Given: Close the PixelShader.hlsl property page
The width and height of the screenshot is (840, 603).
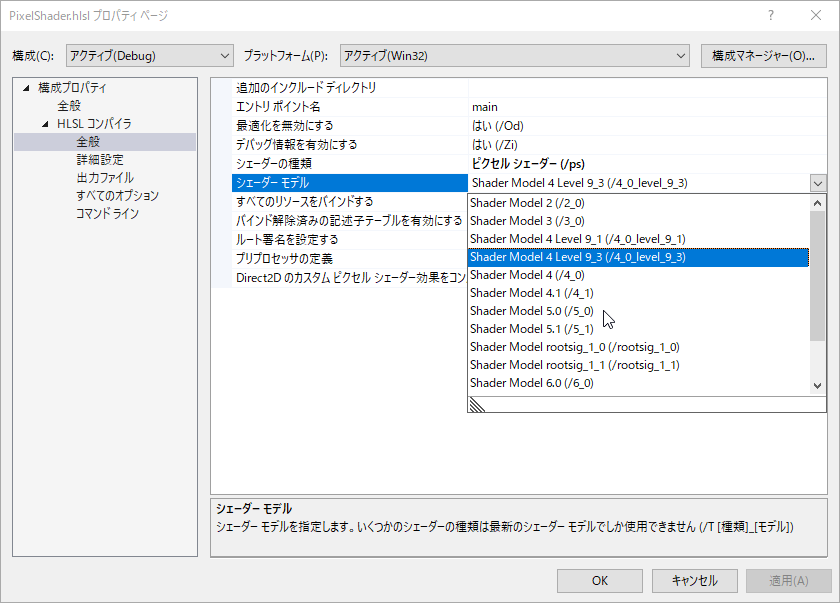Looking at the screenshot, I should [816, 16].
